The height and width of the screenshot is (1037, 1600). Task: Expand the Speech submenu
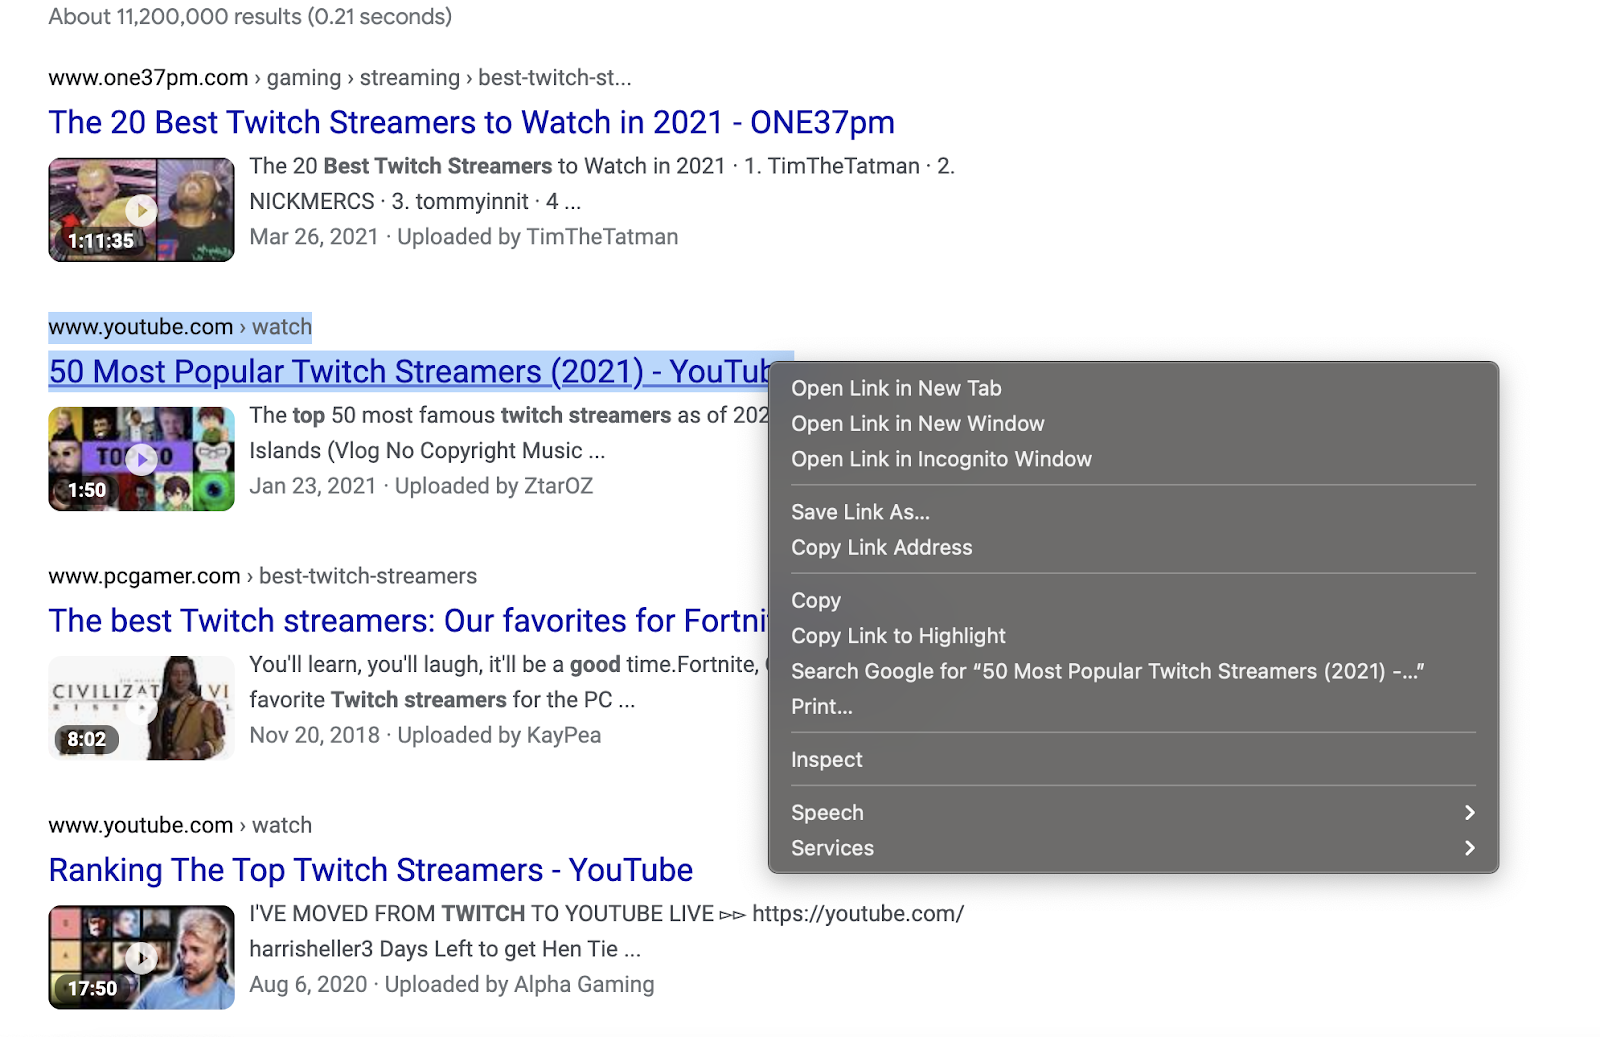tap(1133, 813)
